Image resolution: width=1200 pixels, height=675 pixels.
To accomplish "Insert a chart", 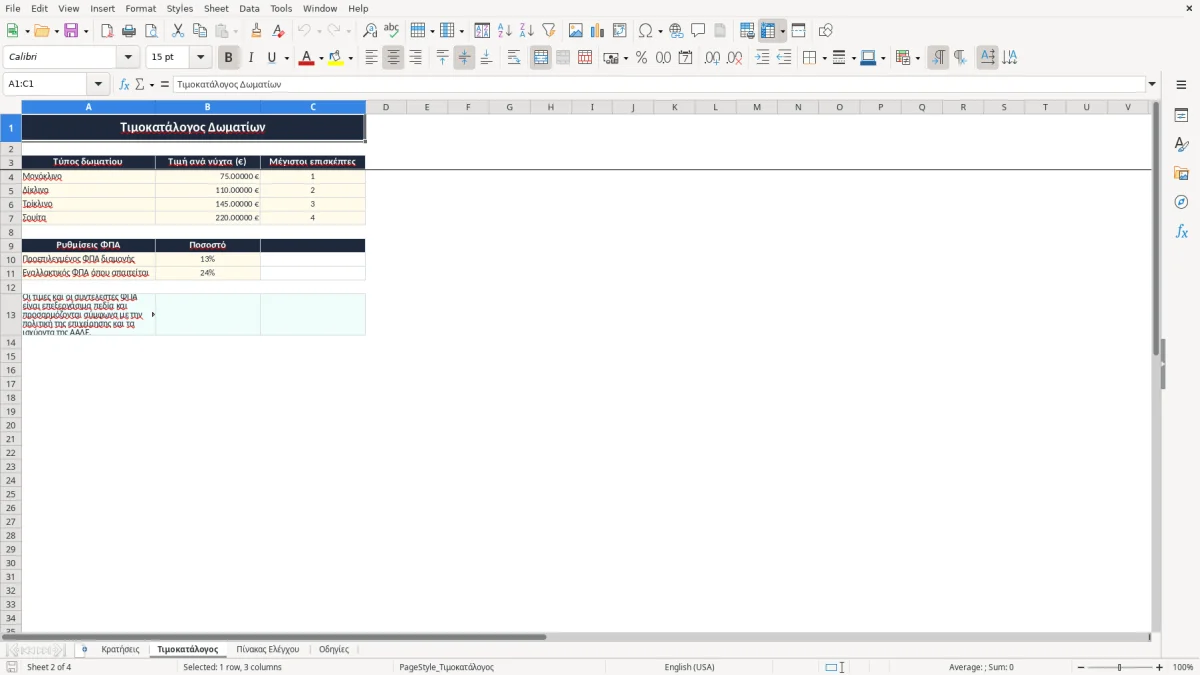I will (597, 31).
